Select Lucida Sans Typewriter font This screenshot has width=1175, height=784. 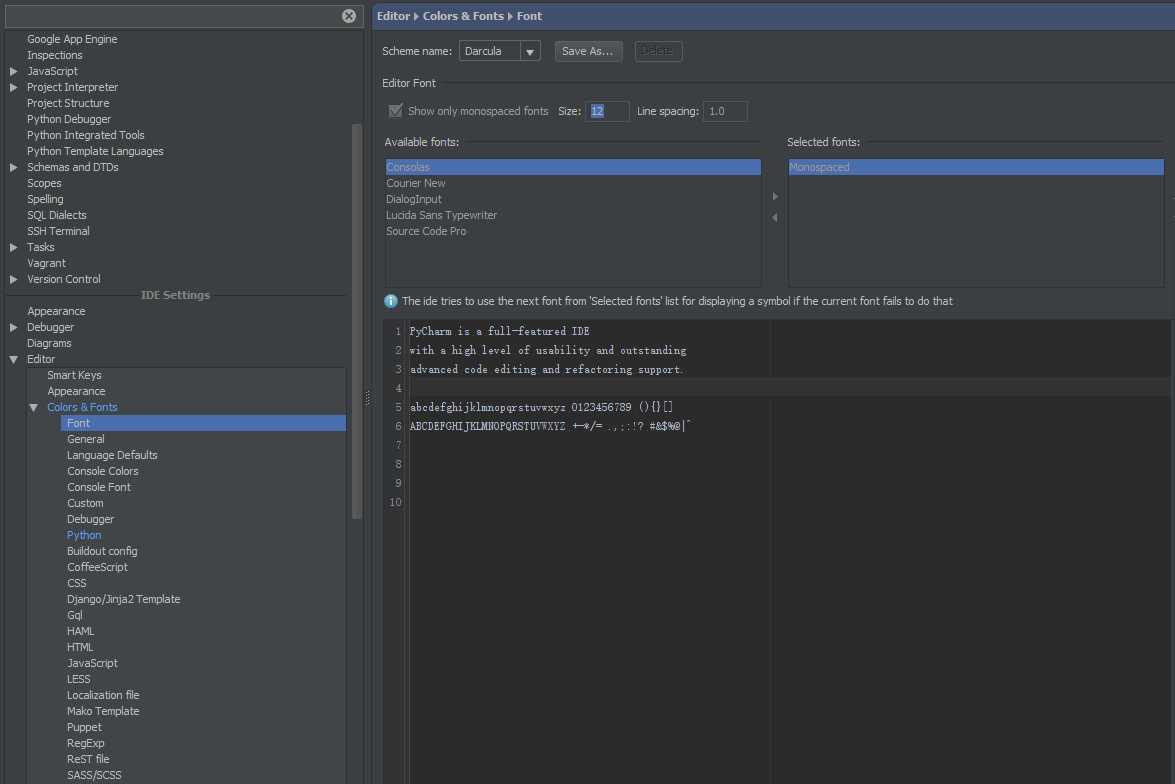click(573, 215)
